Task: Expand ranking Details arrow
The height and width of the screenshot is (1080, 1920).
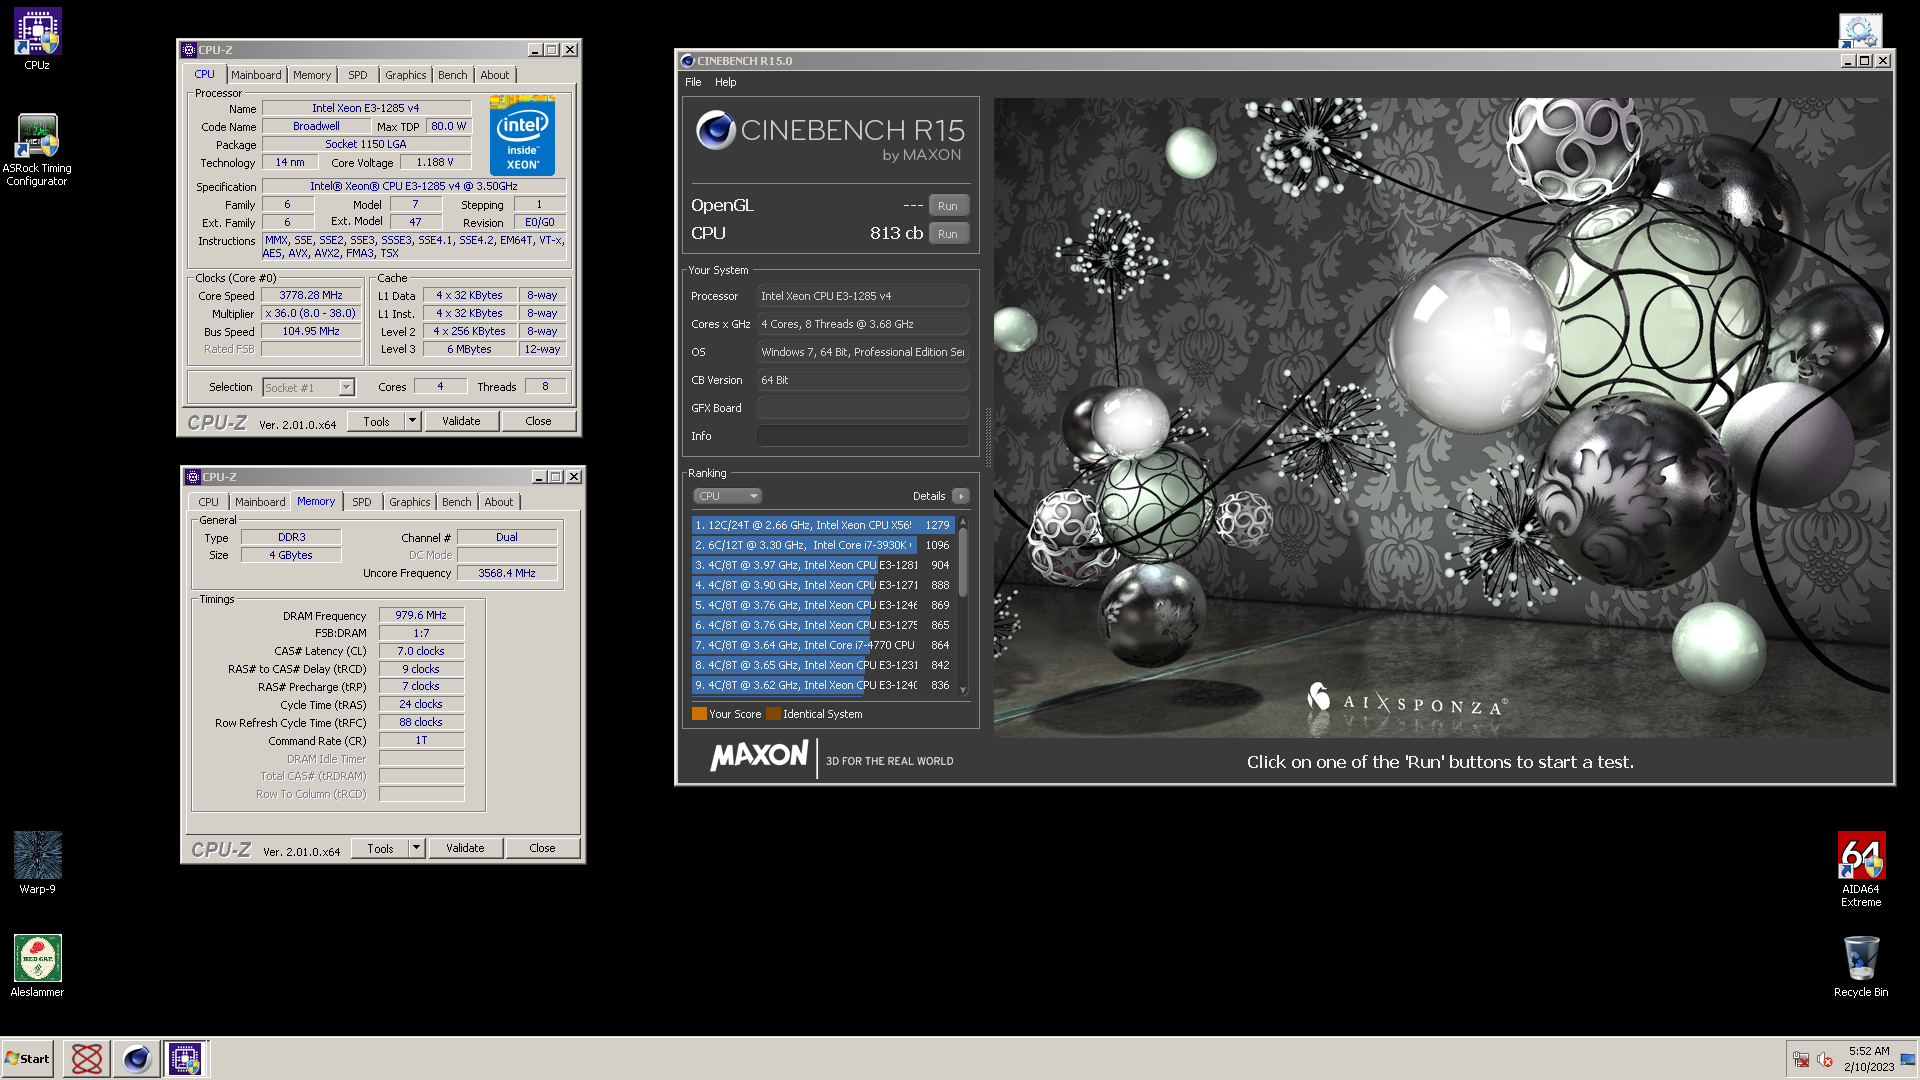Action: click(961, 496)
